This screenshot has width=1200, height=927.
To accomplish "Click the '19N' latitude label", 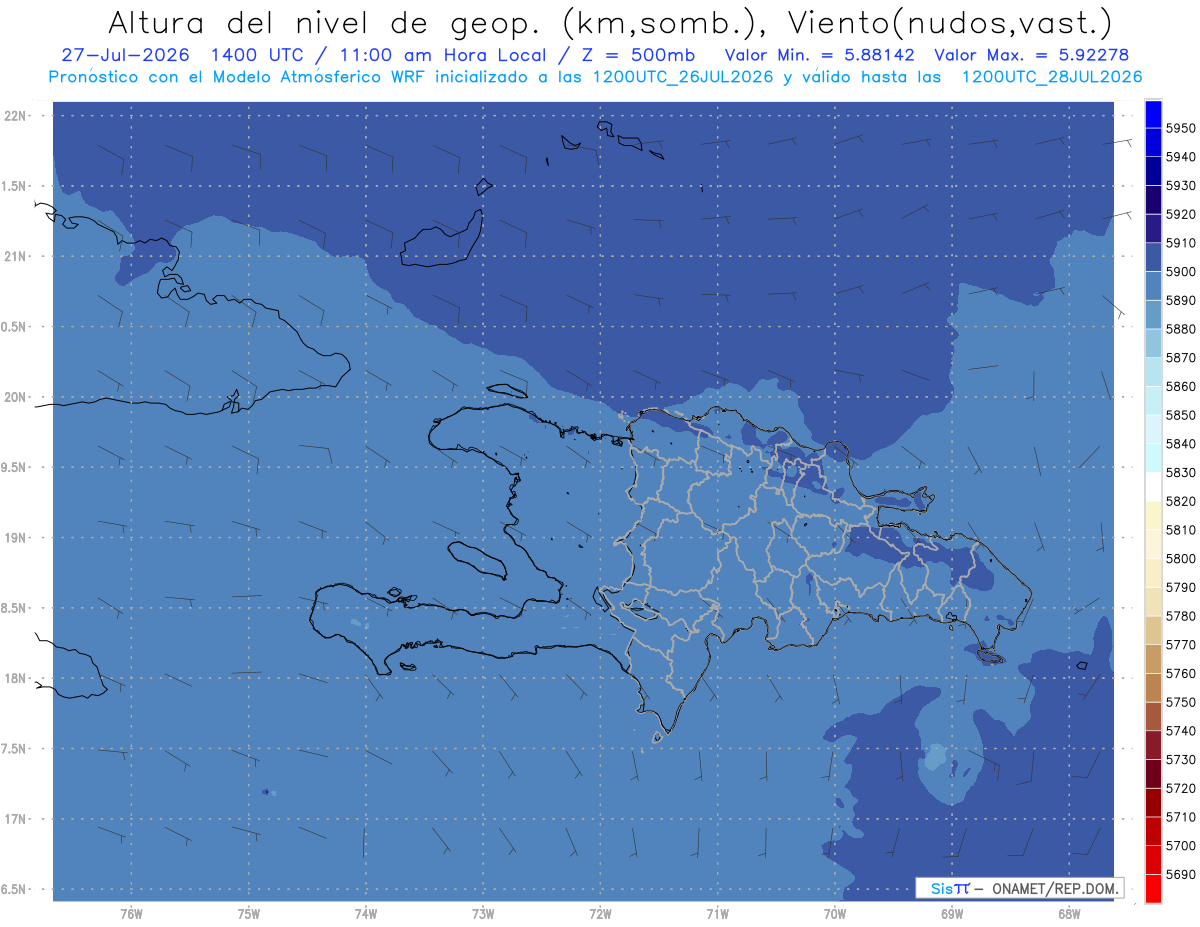I will [15, 537].
